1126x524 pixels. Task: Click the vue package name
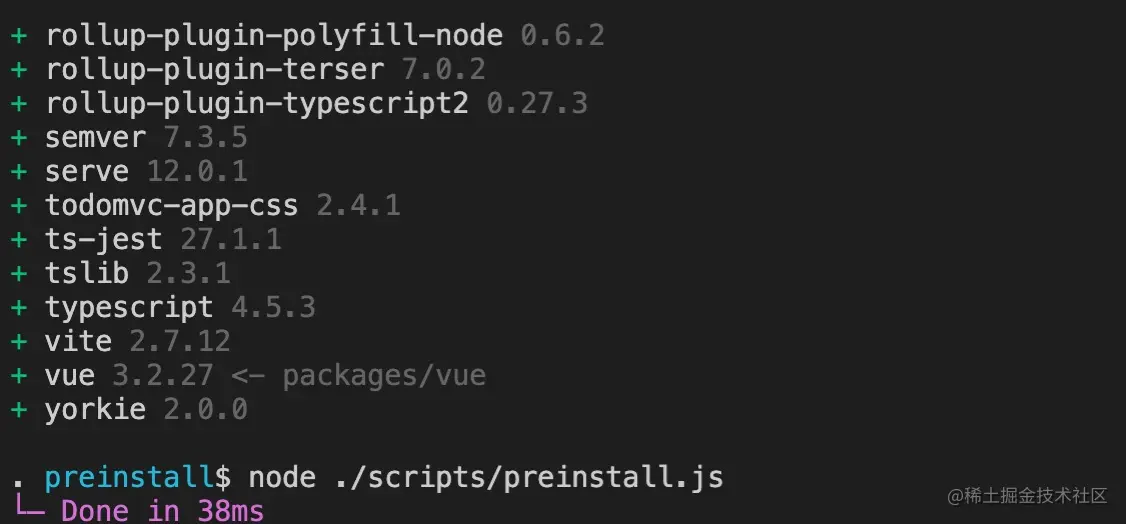[70, 375]
